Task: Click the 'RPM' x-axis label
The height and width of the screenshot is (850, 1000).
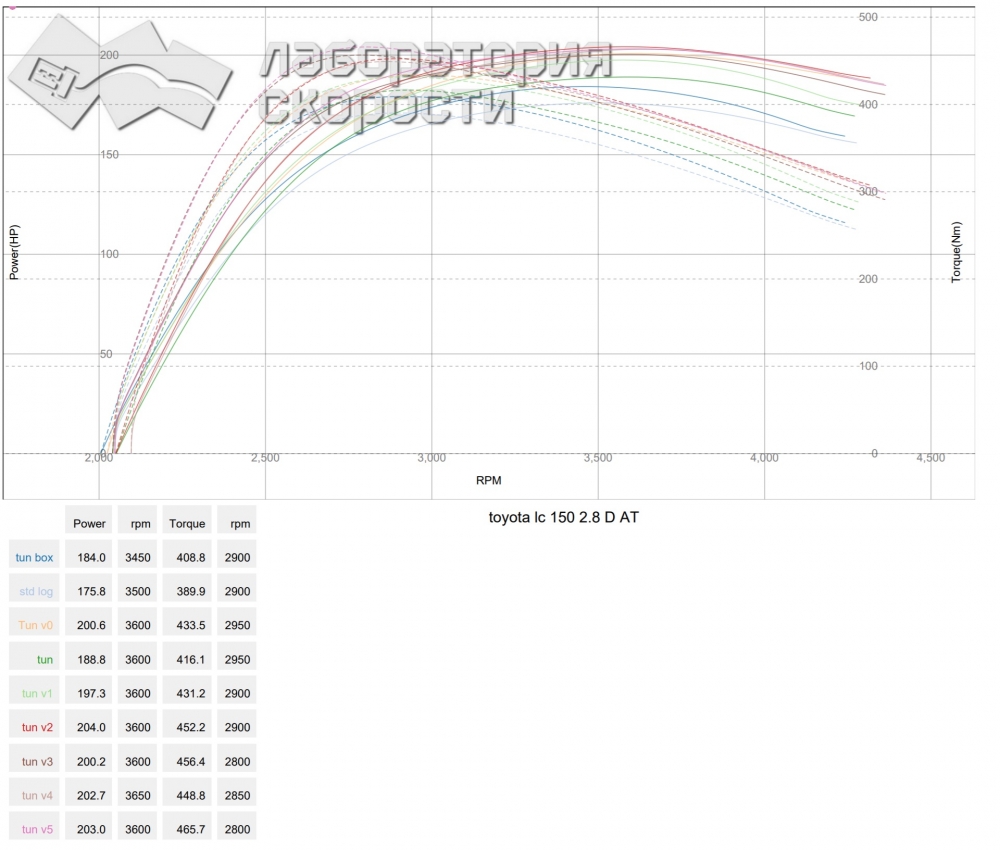Action: 489,480
